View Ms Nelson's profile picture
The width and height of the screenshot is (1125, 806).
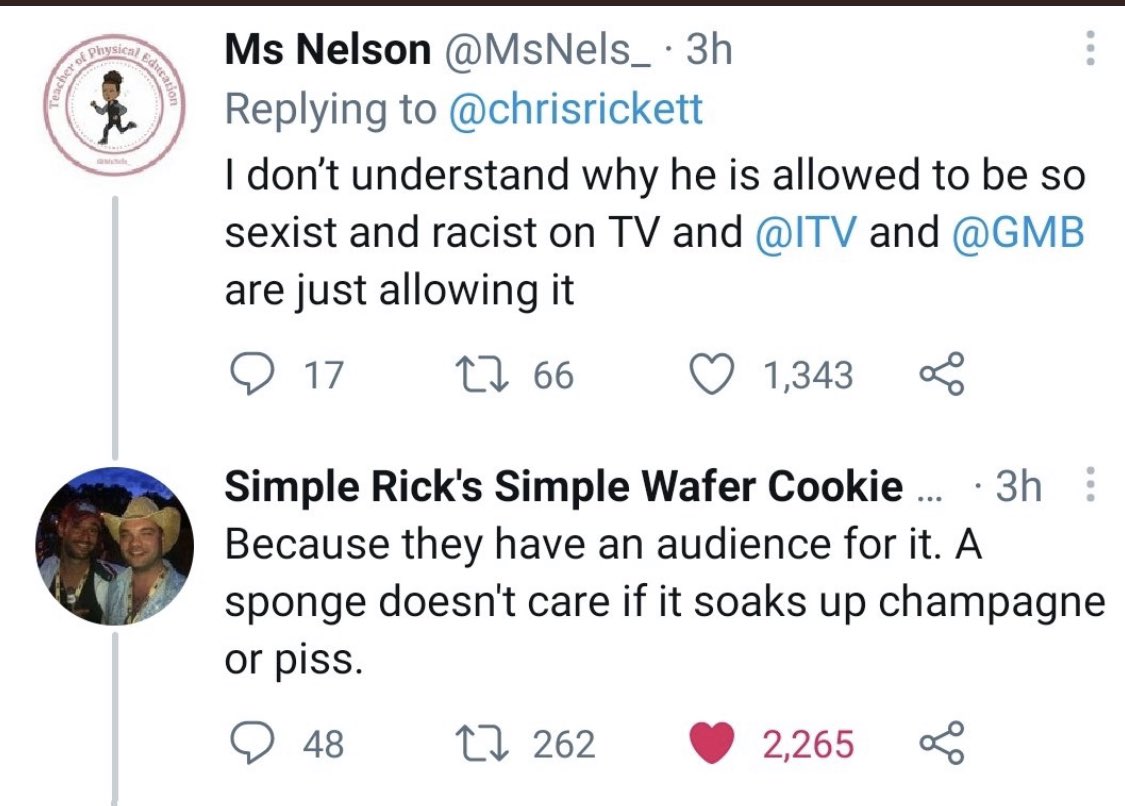click(115, 103)
